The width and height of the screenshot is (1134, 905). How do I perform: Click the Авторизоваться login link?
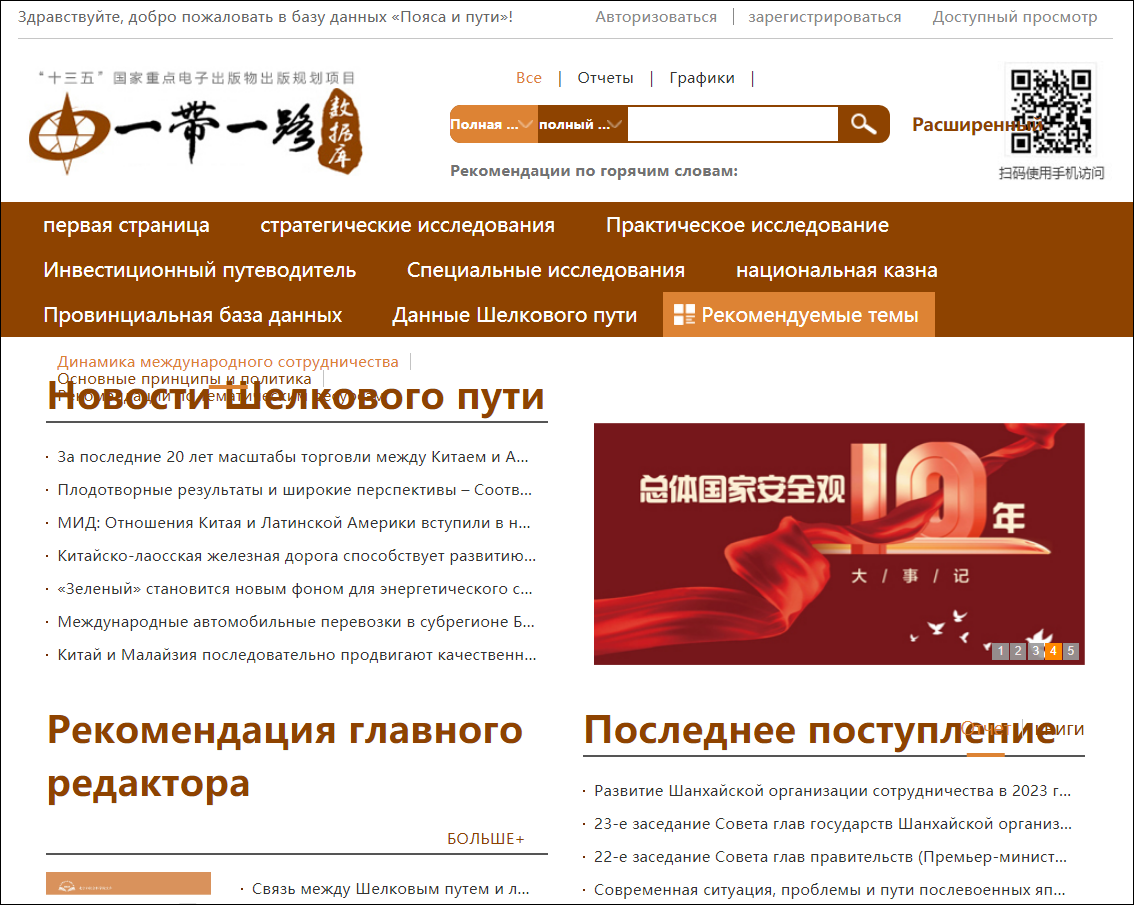pyautogui.click(x=656, y=17)
